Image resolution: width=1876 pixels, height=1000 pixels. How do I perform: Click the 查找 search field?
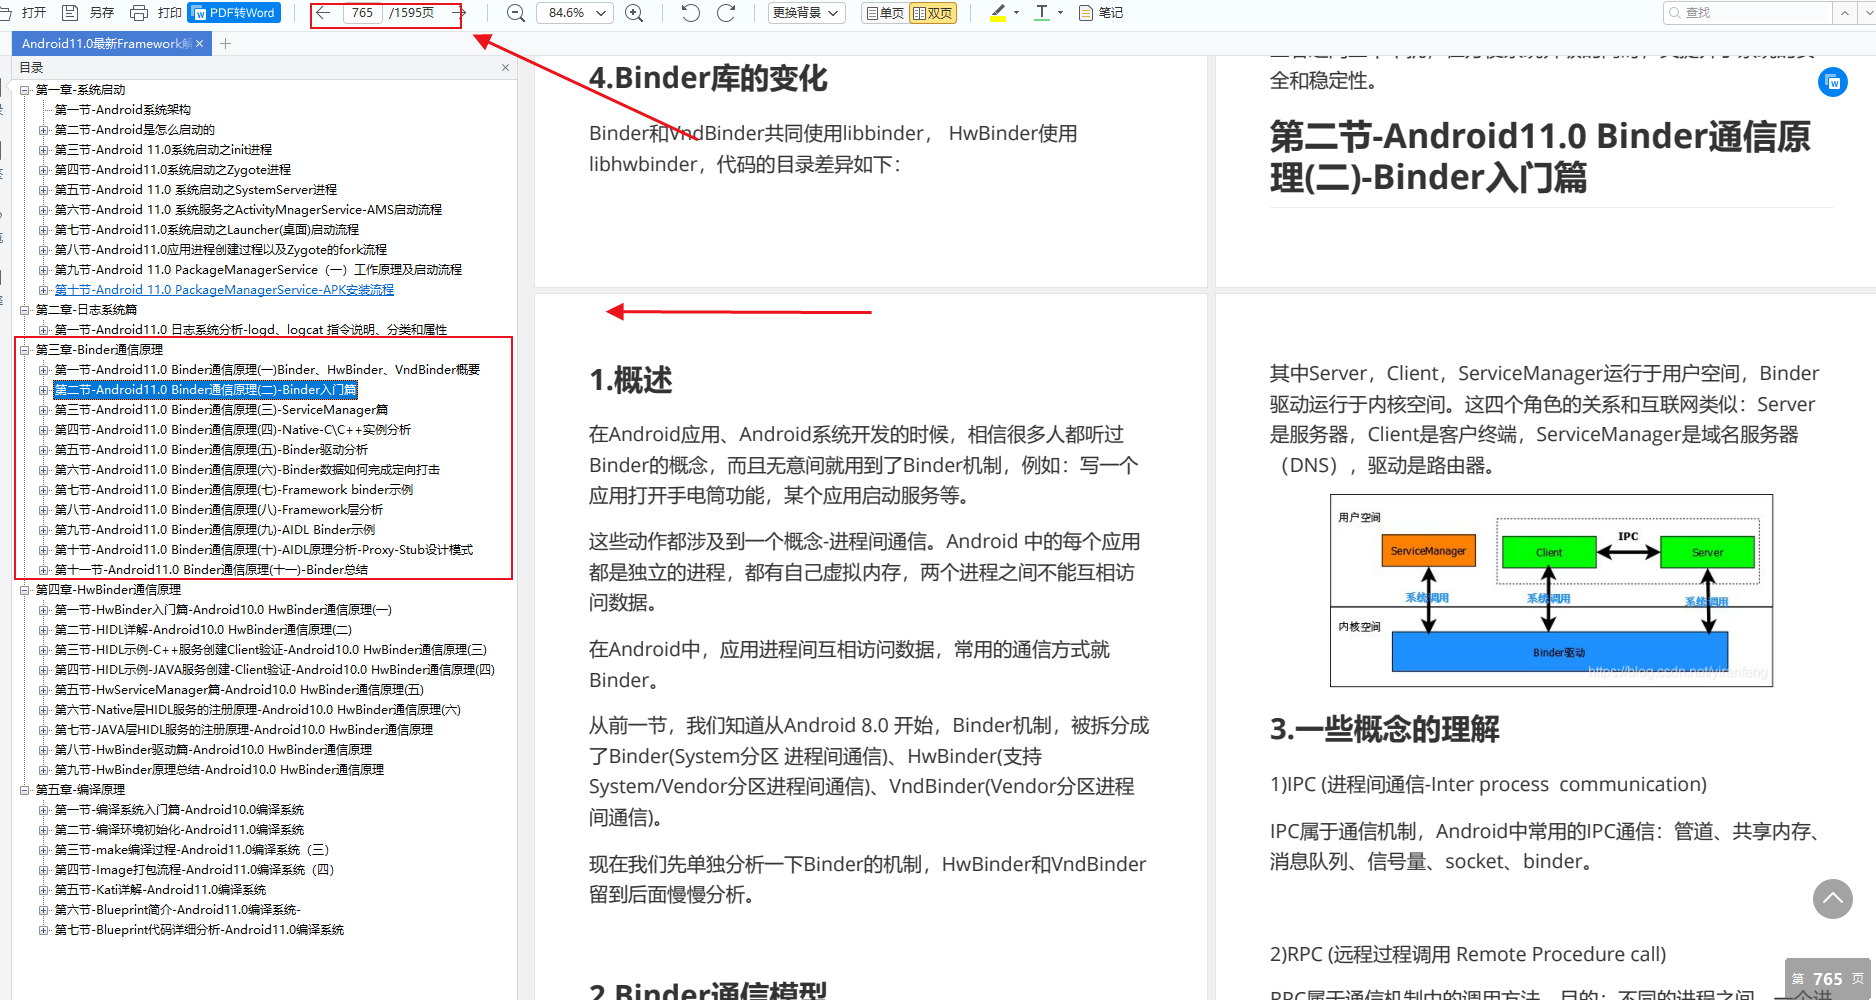pyautogui.click(x=1746, y=13)
